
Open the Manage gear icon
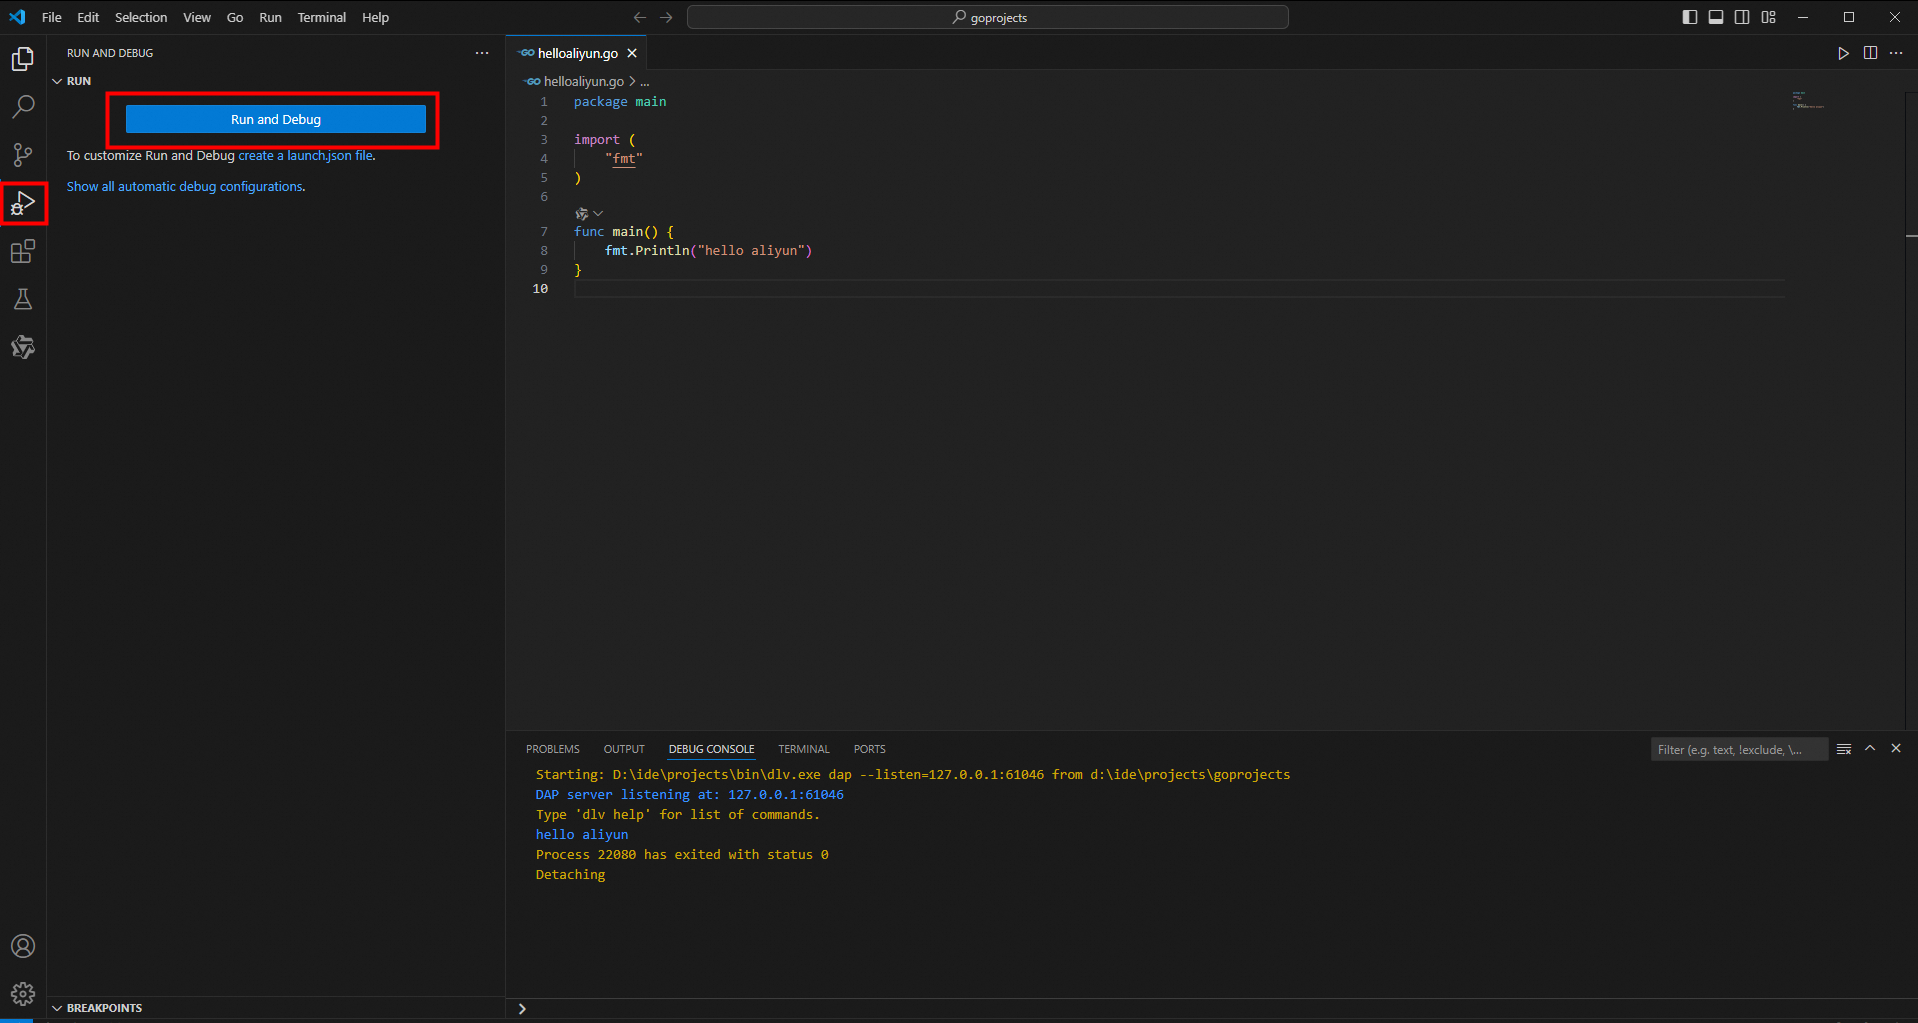point(23,994)
